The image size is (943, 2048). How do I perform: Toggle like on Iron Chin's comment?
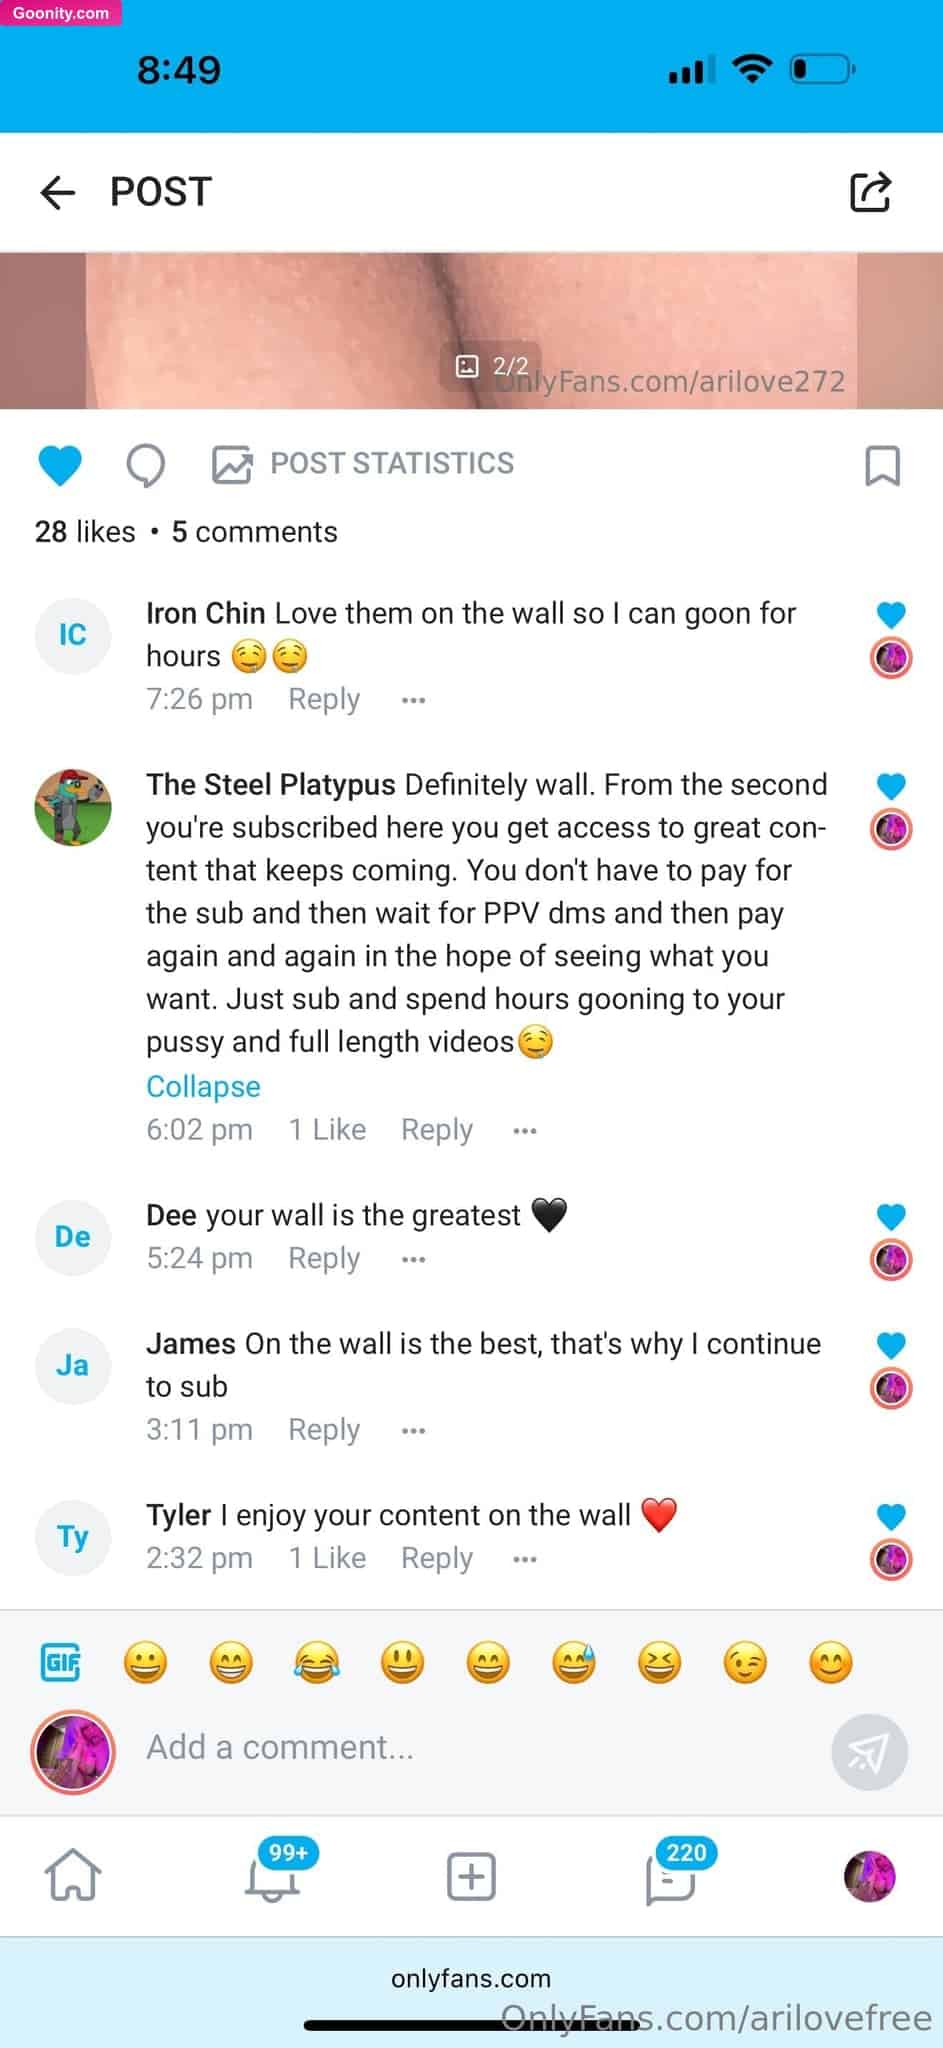[x=891, y=614]
